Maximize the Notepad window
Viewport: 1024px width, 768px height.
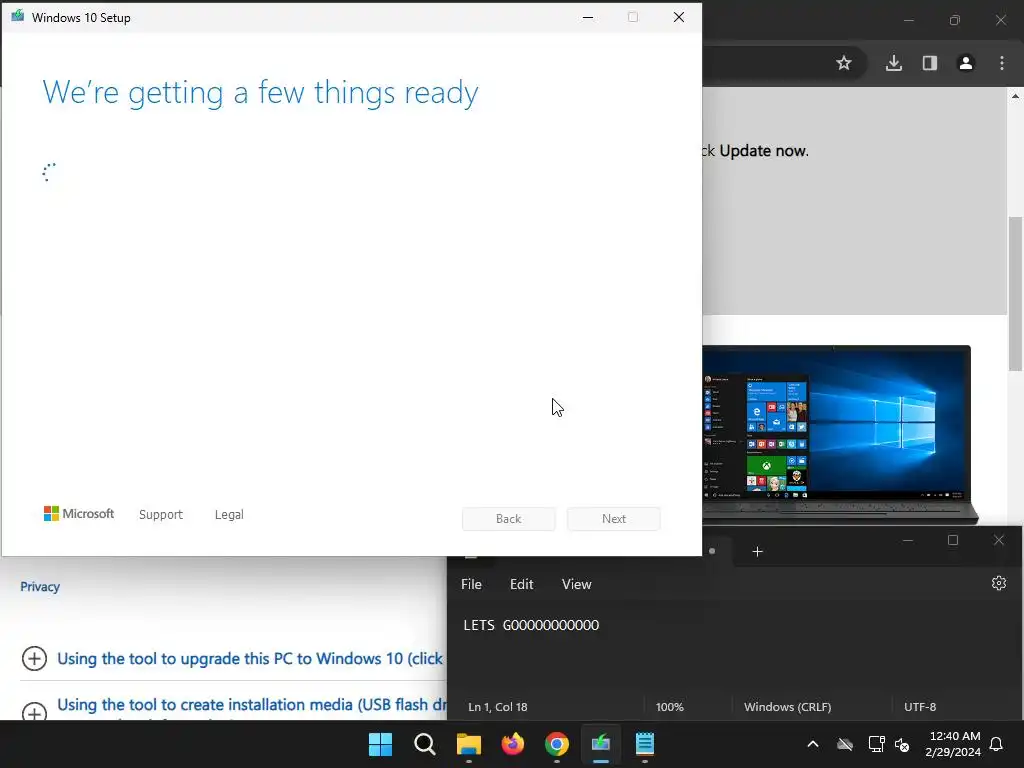[953, 540]
